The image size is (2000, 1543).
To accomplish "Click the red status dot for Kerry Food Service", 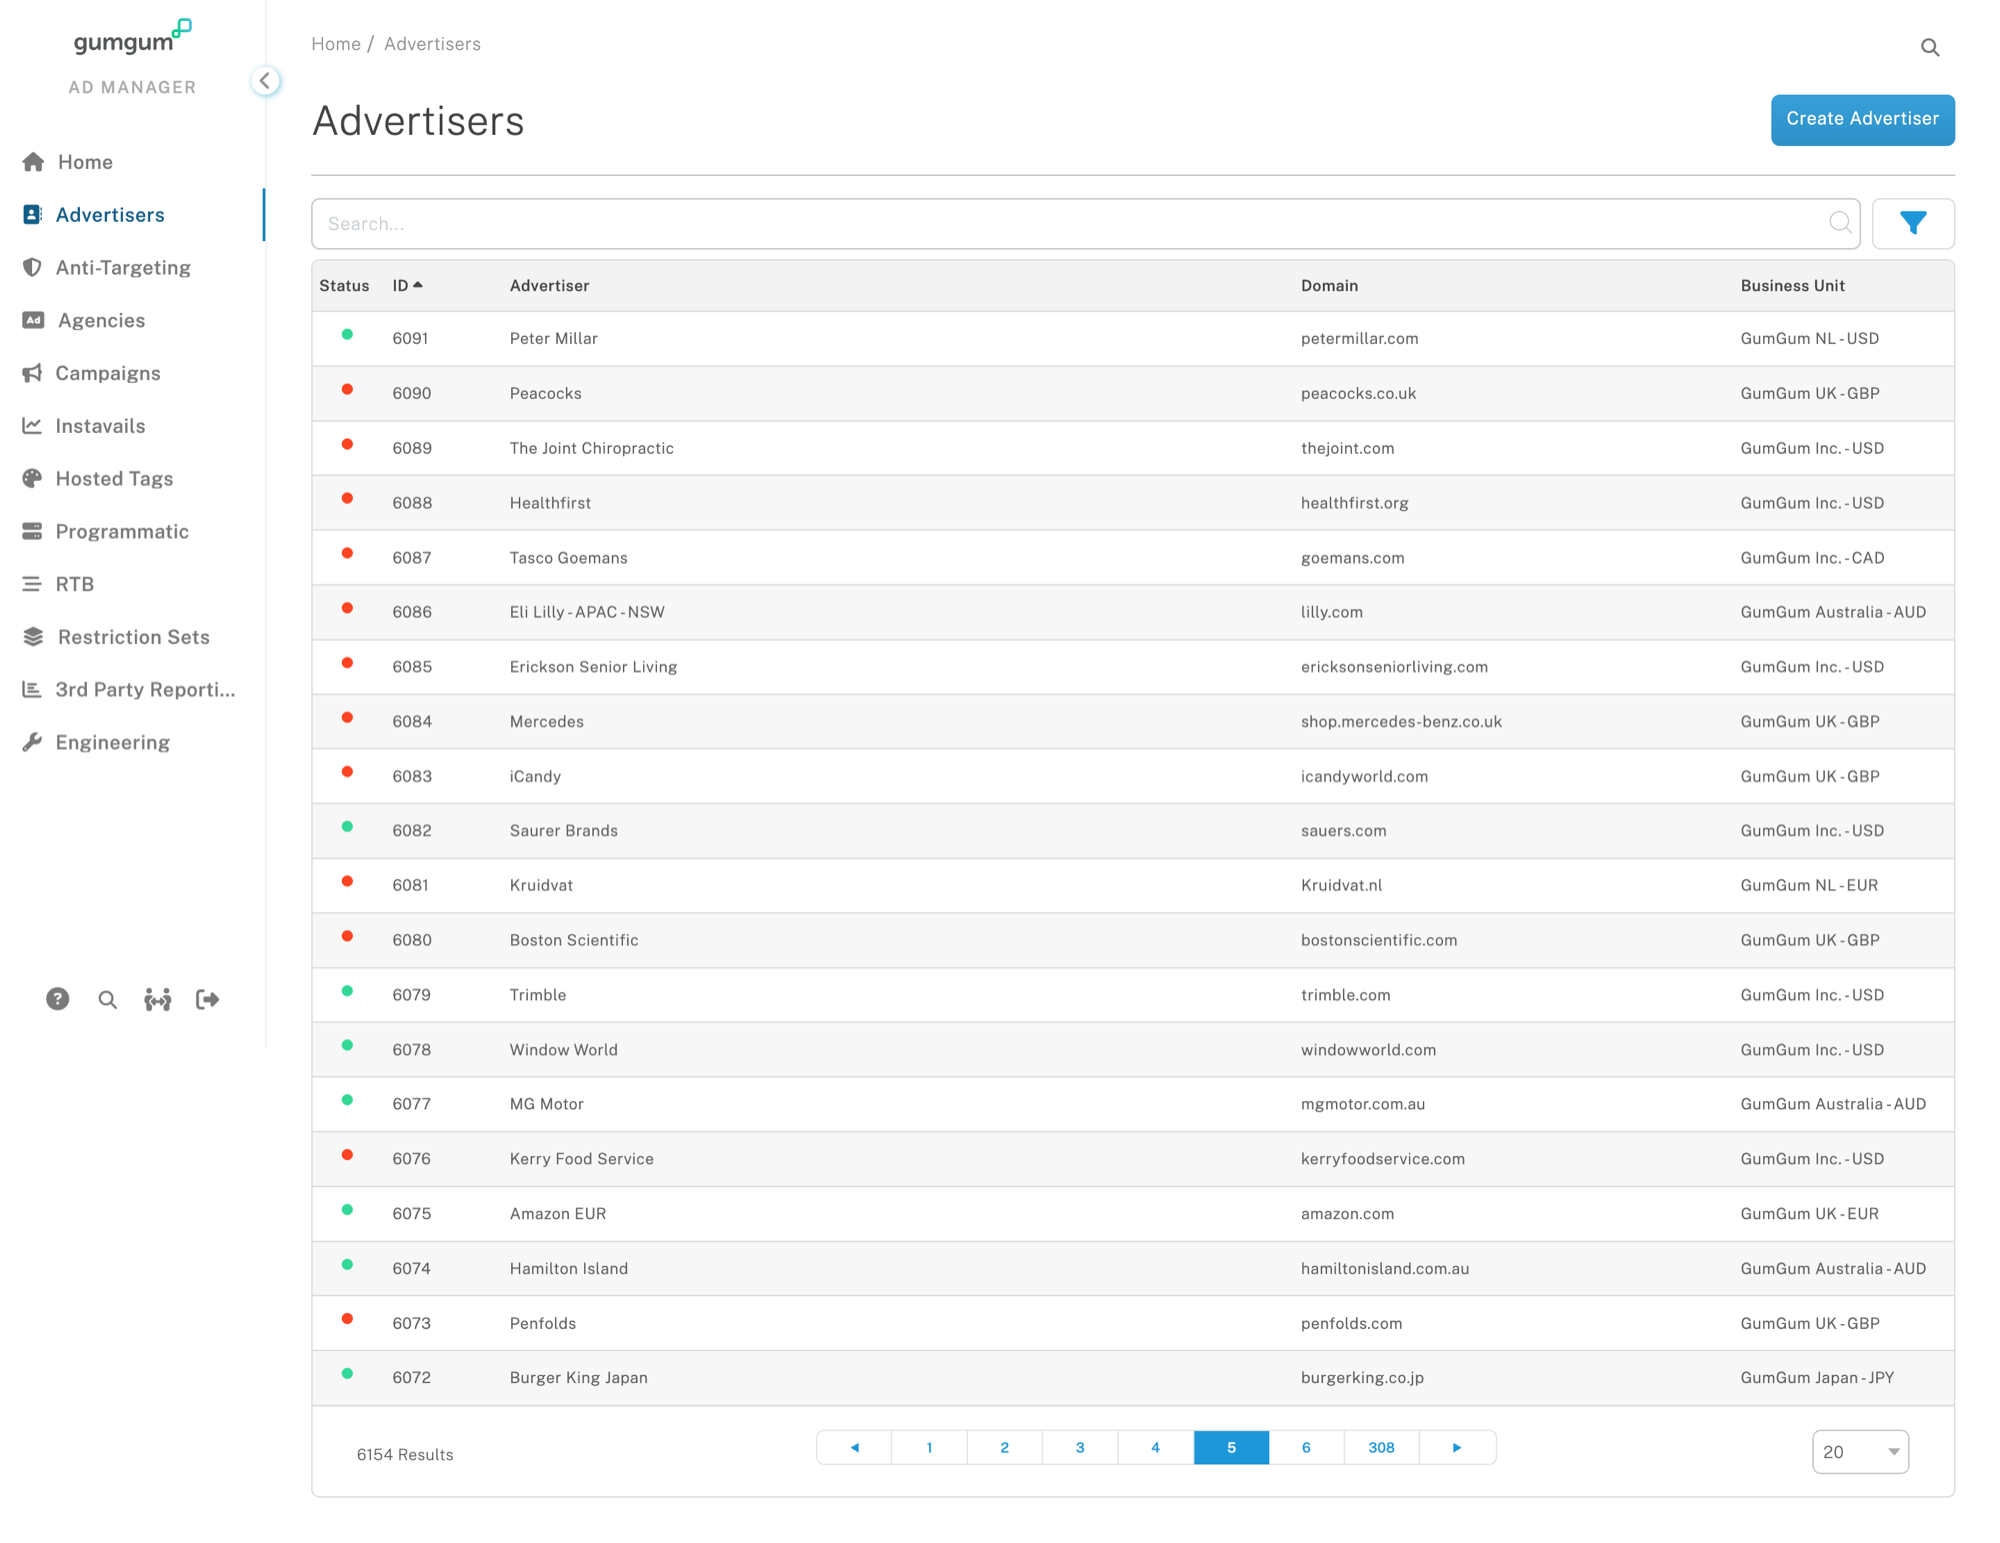I will [347, 1154].
